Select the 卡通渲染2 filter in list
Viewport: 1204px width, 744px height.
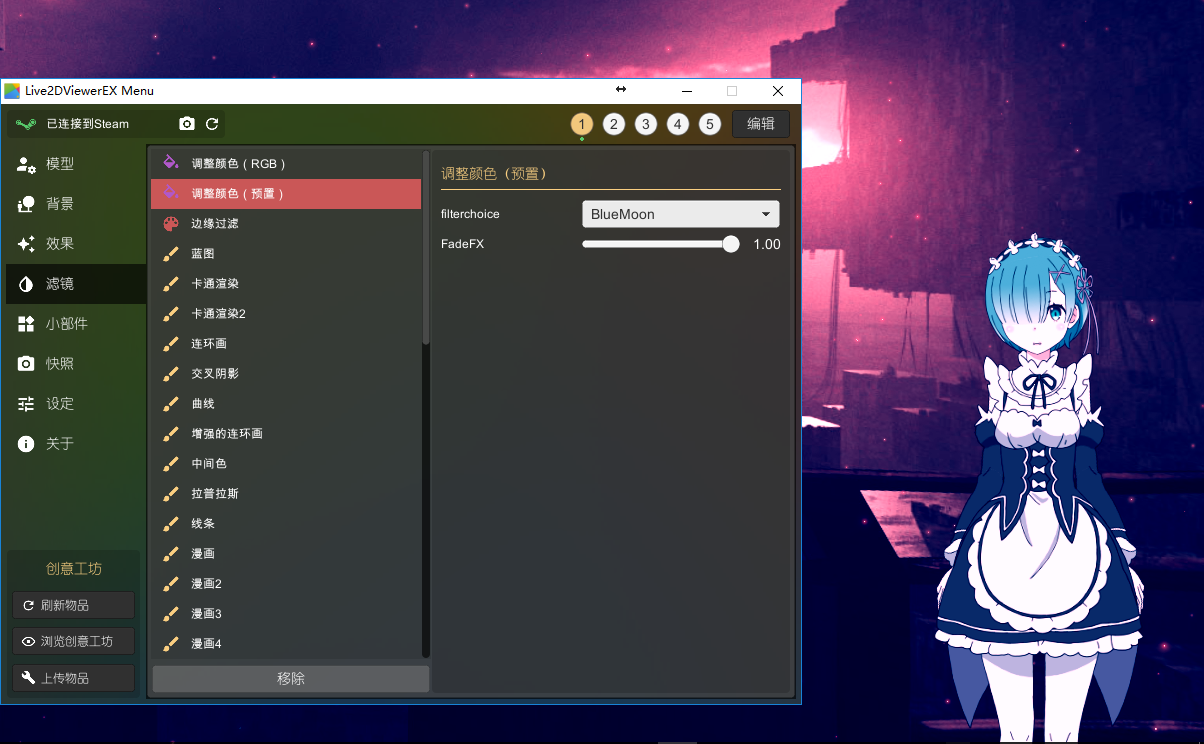click(x=218, y=314)
